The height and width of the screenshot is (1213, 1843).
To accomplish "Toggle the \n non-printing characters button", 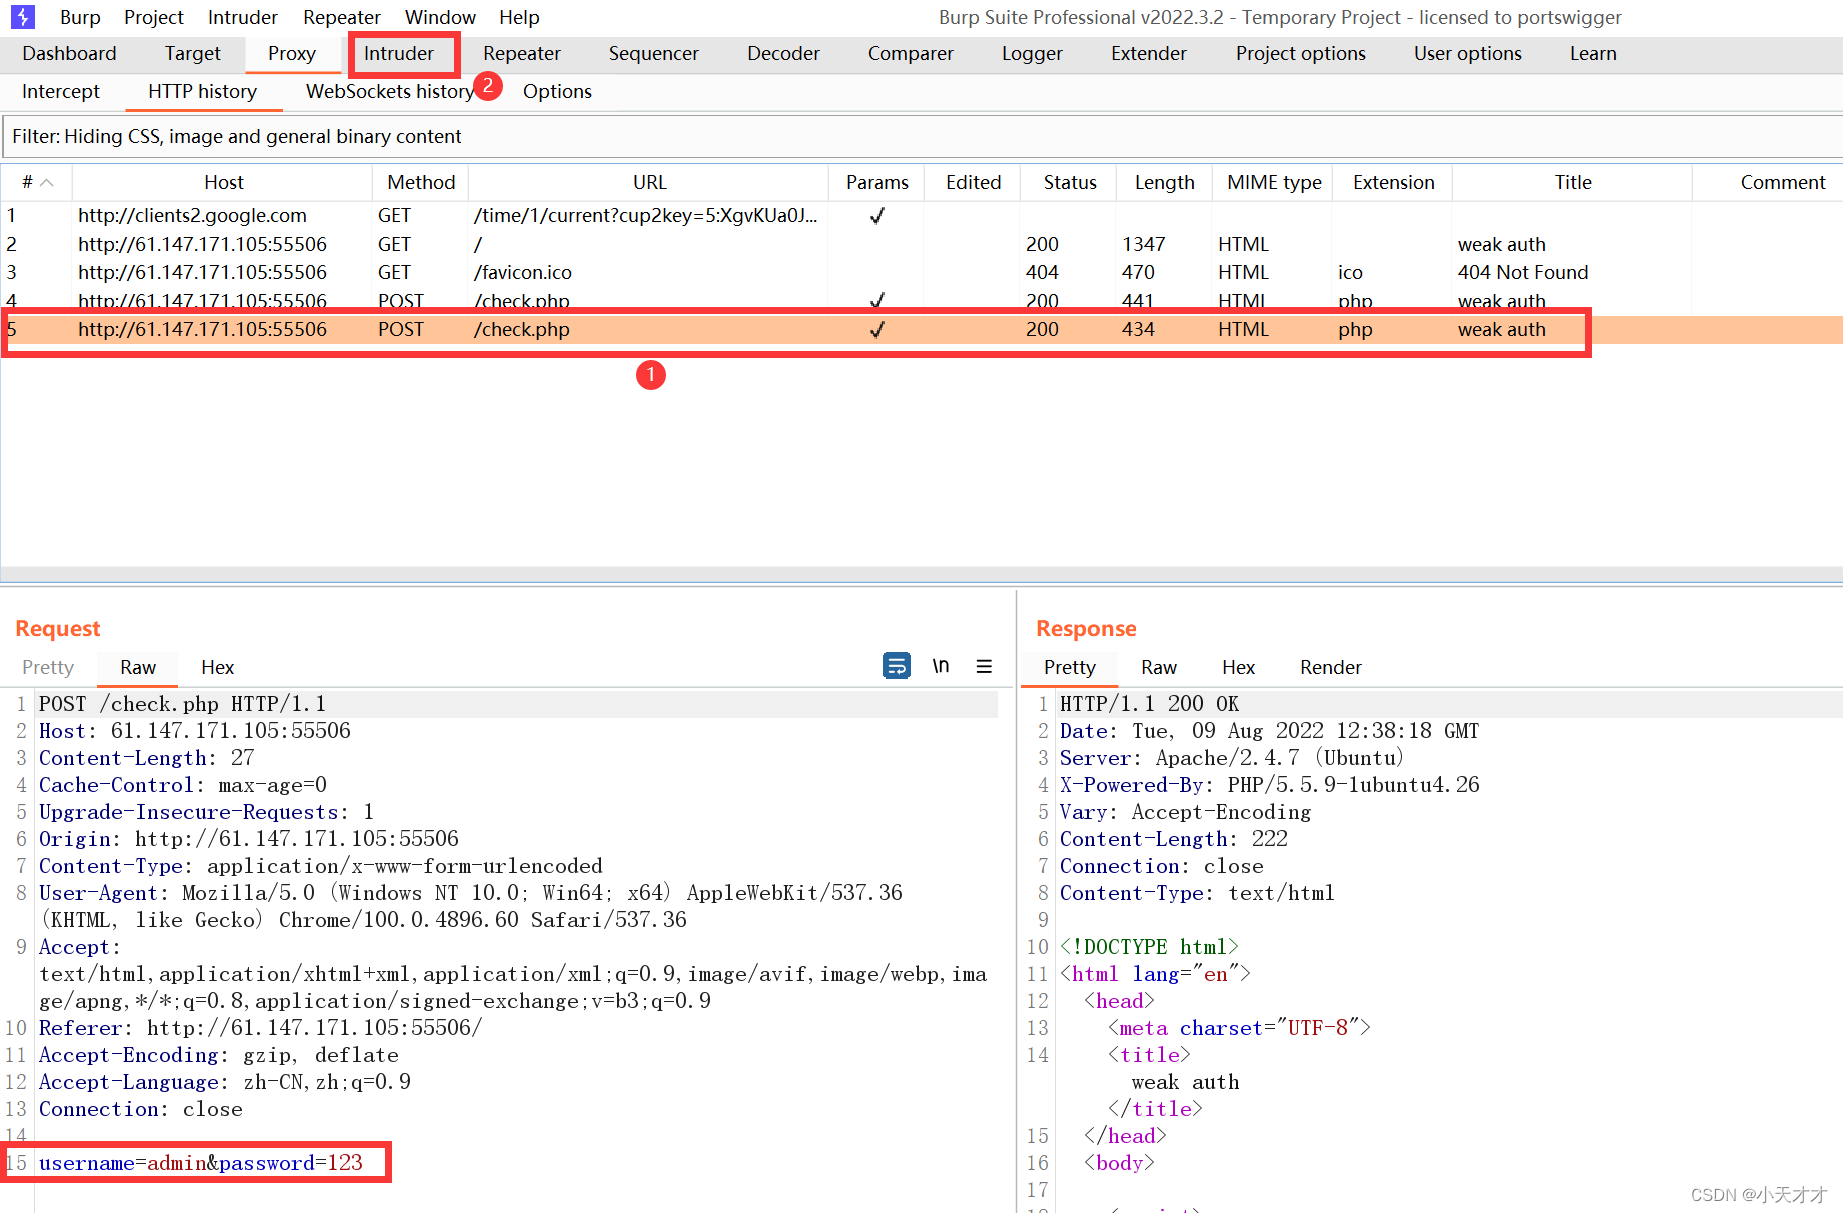I will point(941,666).
